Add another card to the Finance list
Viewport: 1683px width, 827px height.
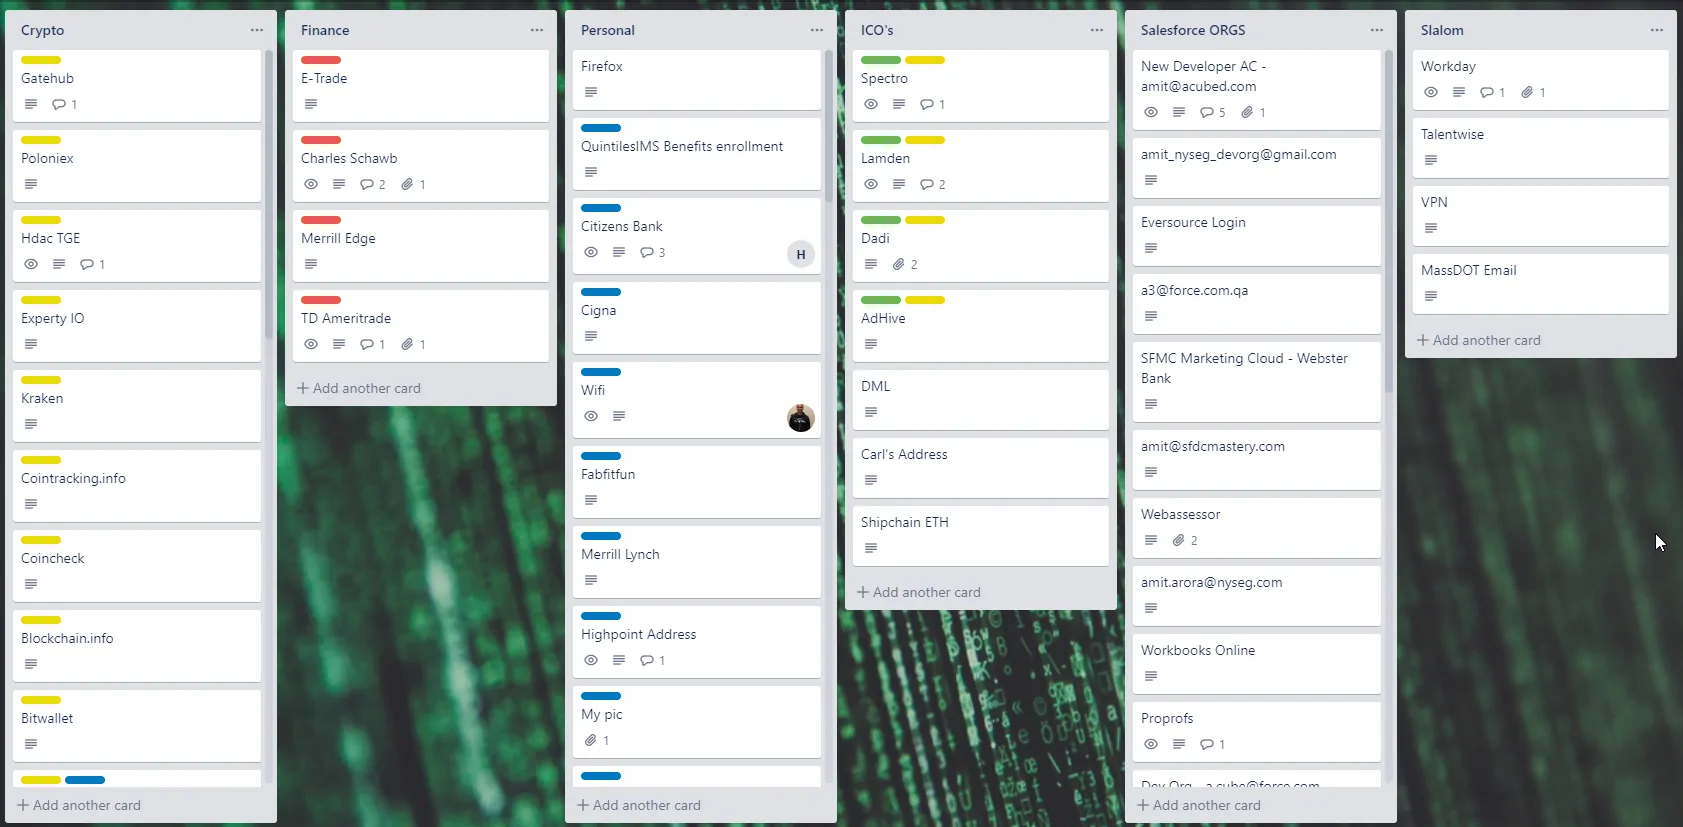point(359,388)
